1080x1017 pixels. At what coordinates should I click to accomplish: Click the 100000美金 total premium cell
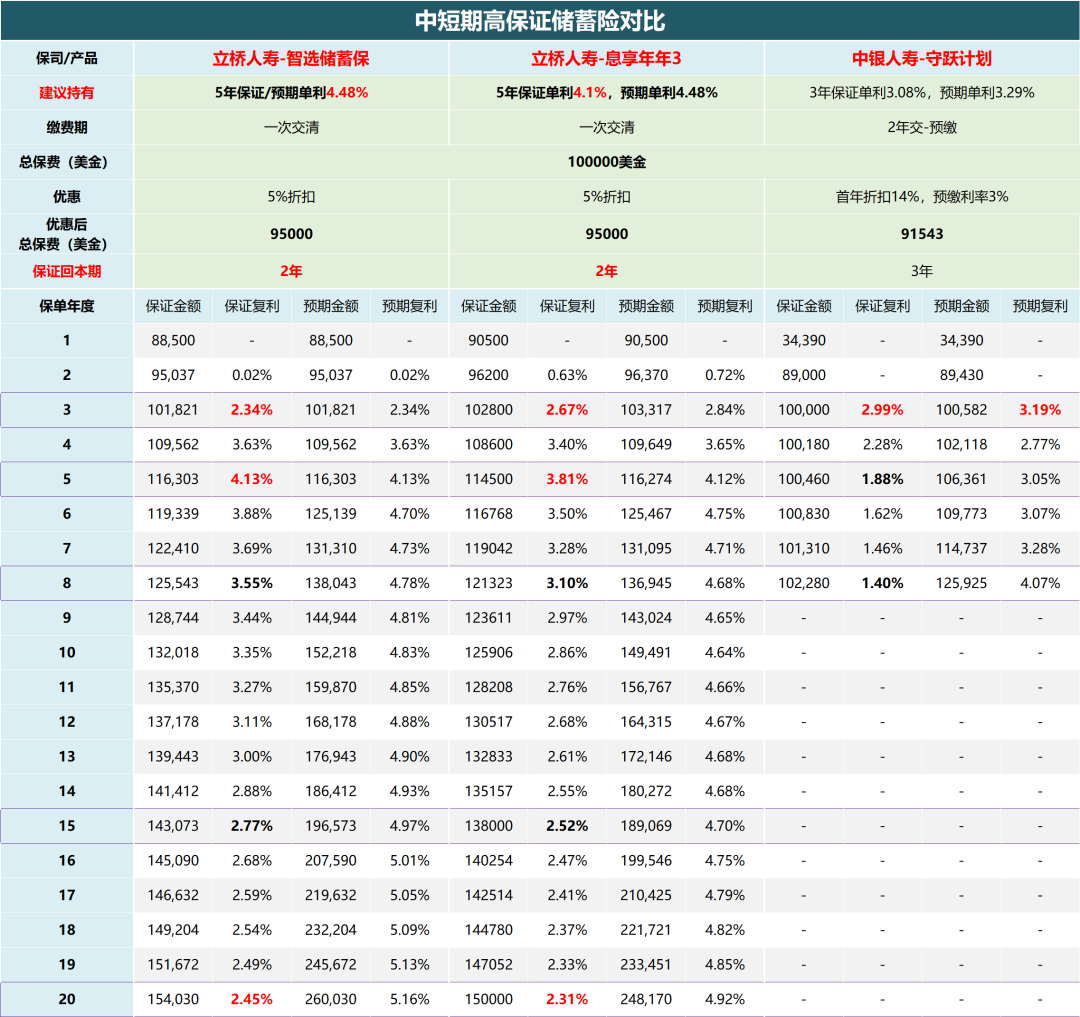pos(606,162)
